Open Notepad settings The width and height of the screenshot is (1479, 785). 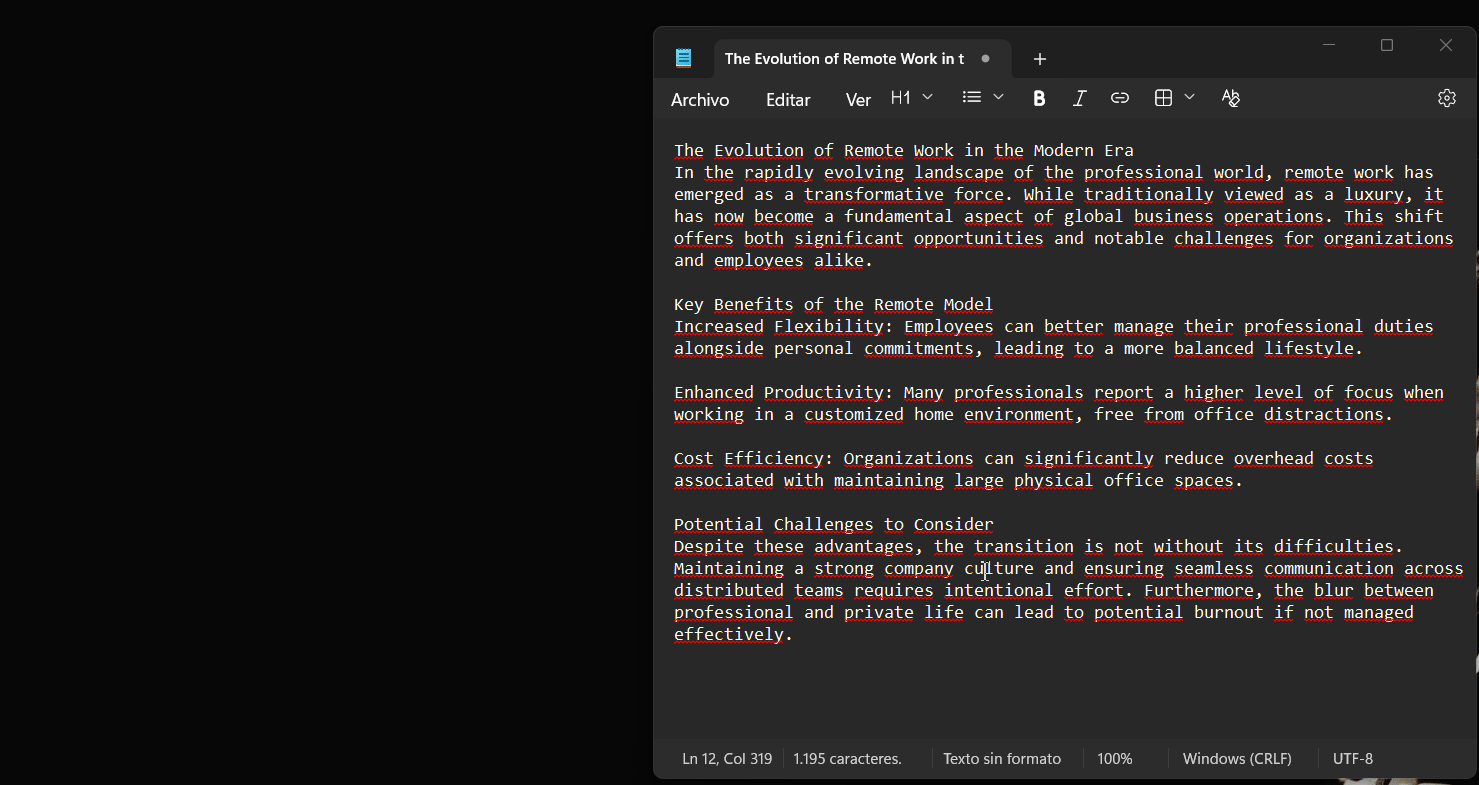coord(1447,97)
